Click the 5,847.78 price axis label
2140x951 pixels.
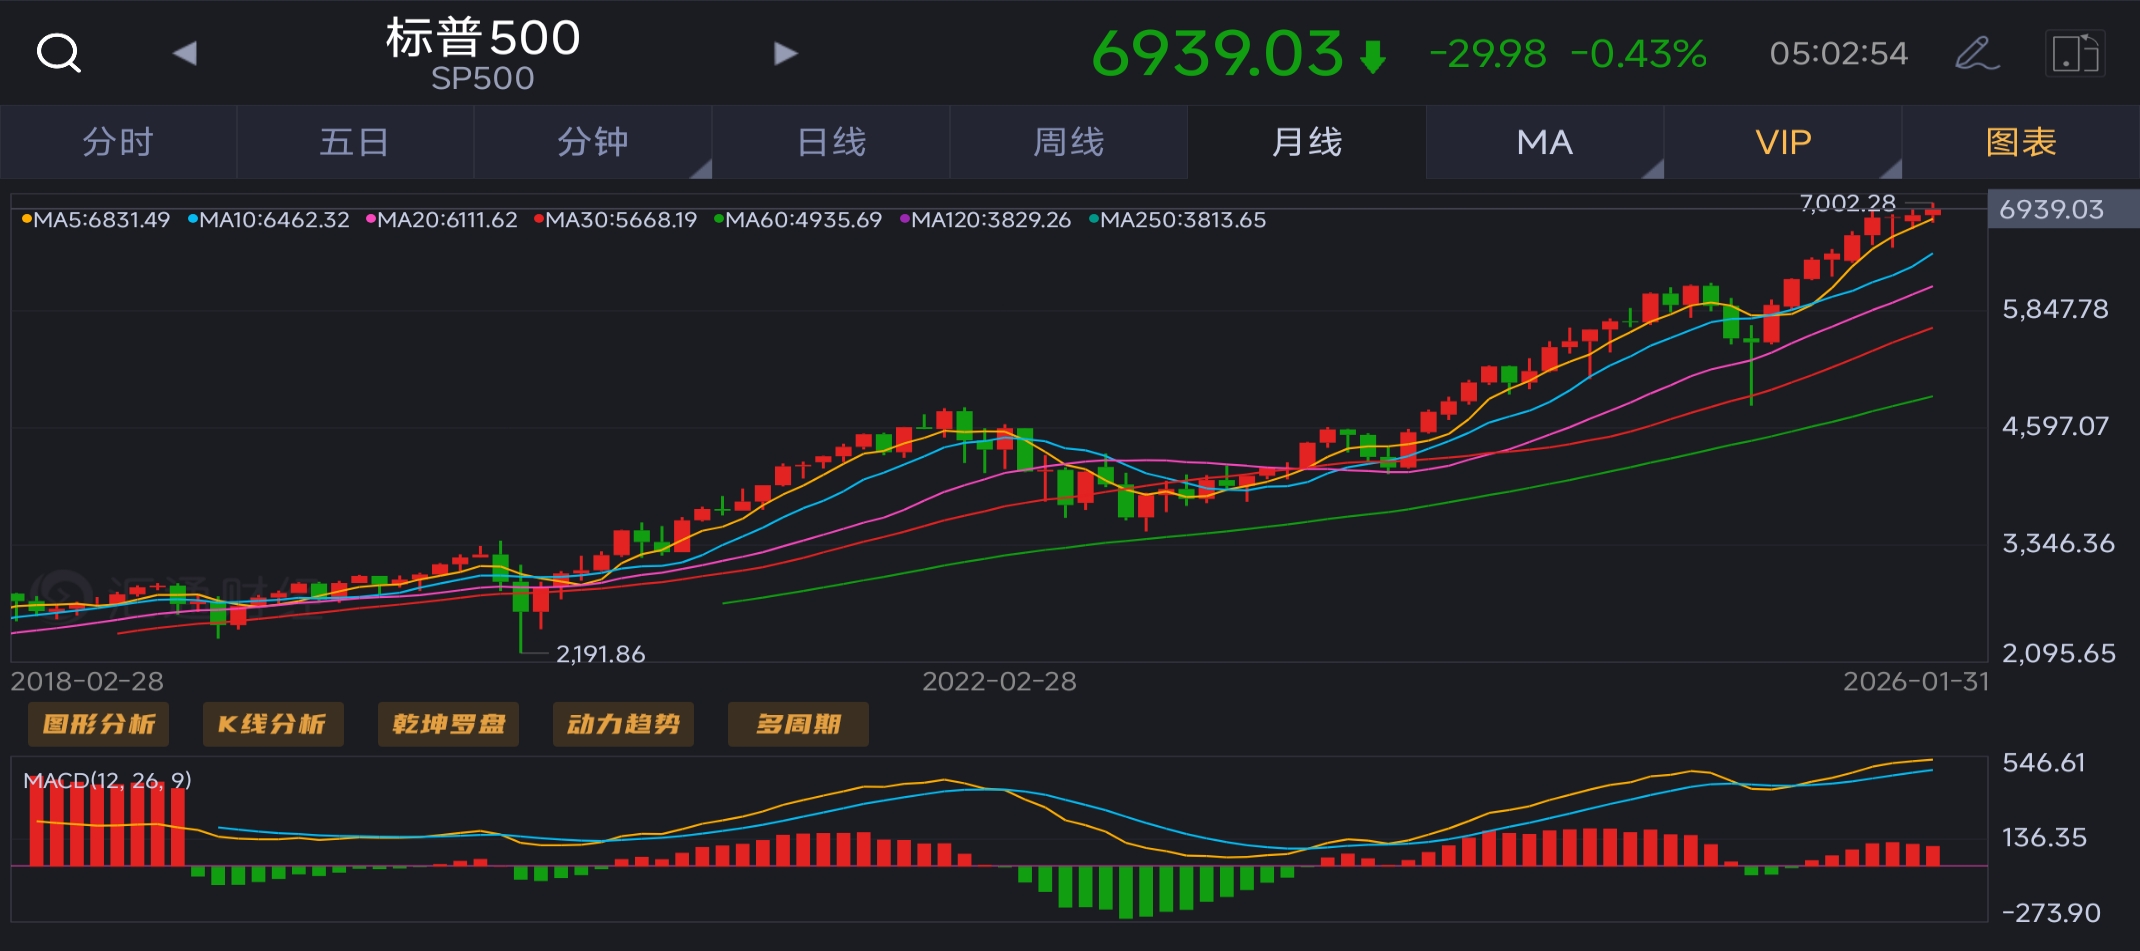pyautogui.click(x=2055, y=309)
